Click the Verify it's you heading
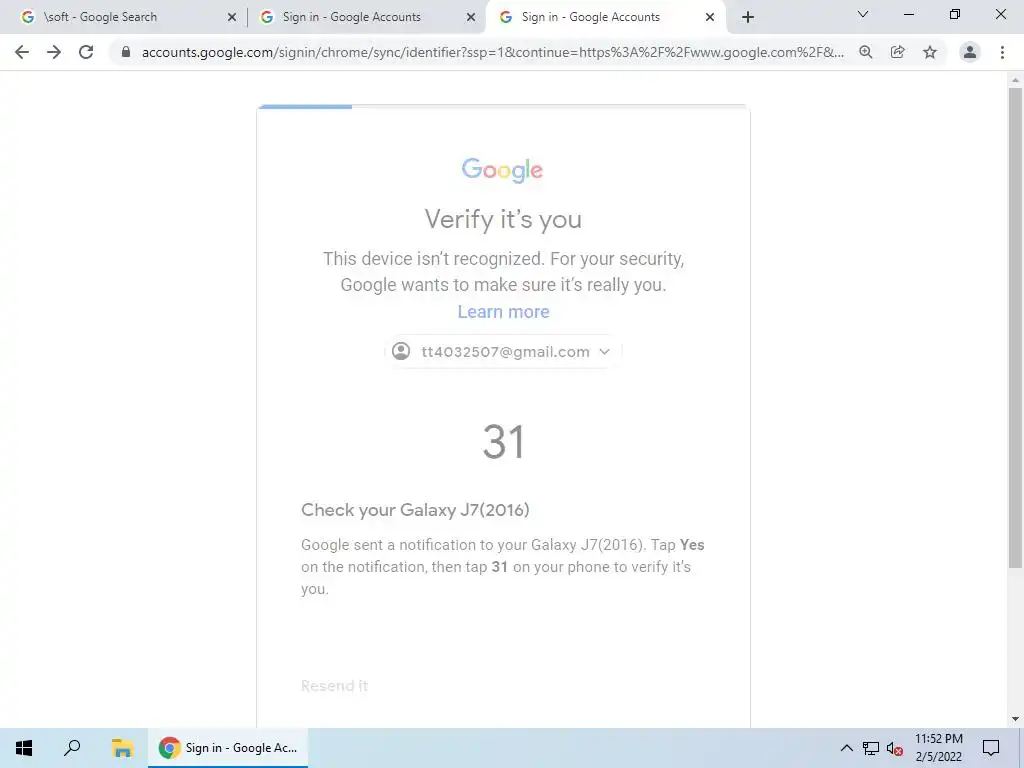 click(503, 219)
